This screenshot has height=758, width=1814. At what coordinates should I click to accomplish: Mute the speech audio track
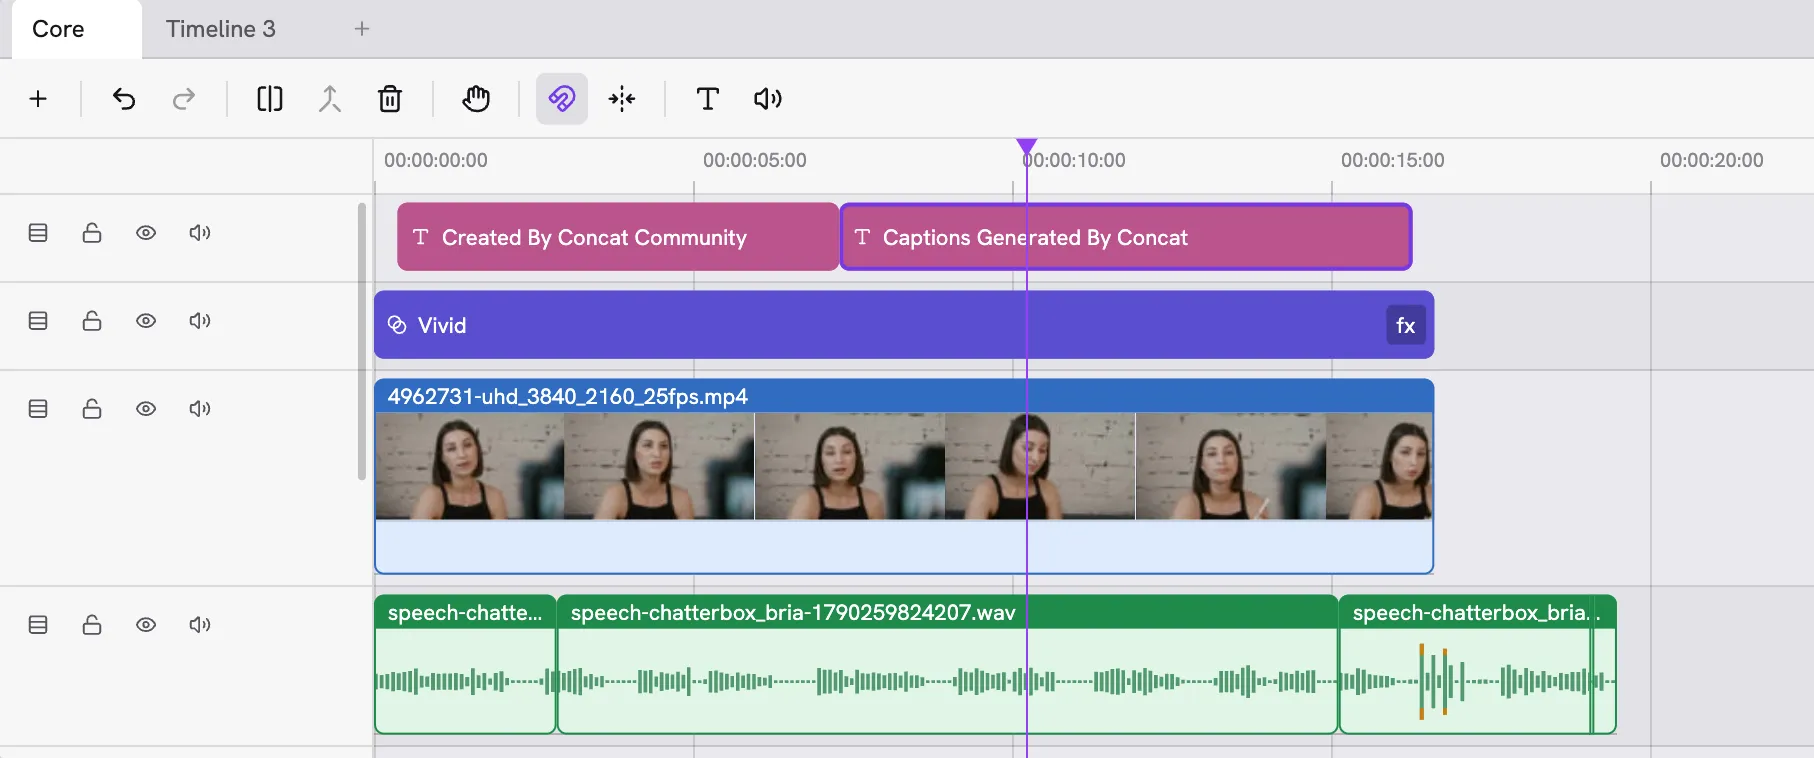pyautogui.click(x=200, y=625)
